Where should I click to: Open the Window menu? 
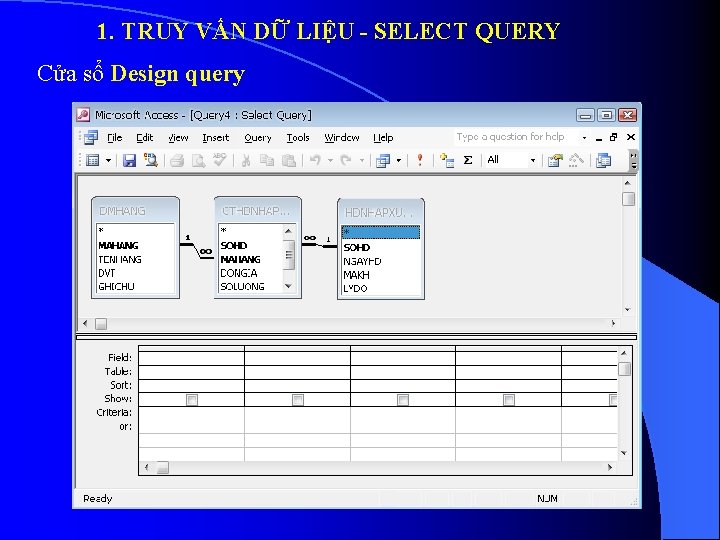[342, 138]
